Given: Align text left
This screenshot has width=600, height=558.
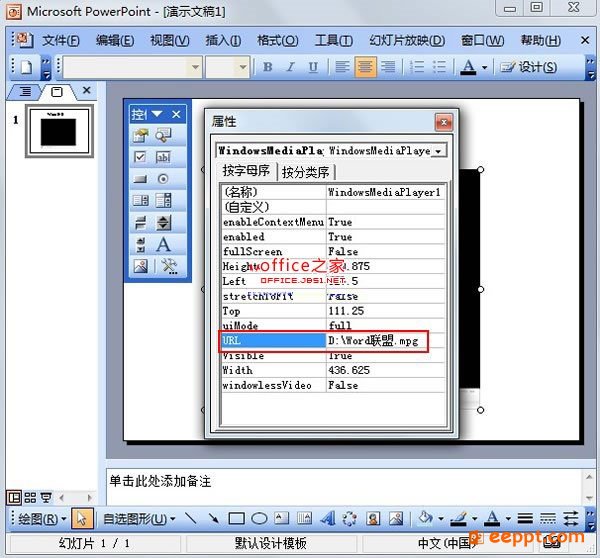Looking at the screenshot, I should (342, 67).
